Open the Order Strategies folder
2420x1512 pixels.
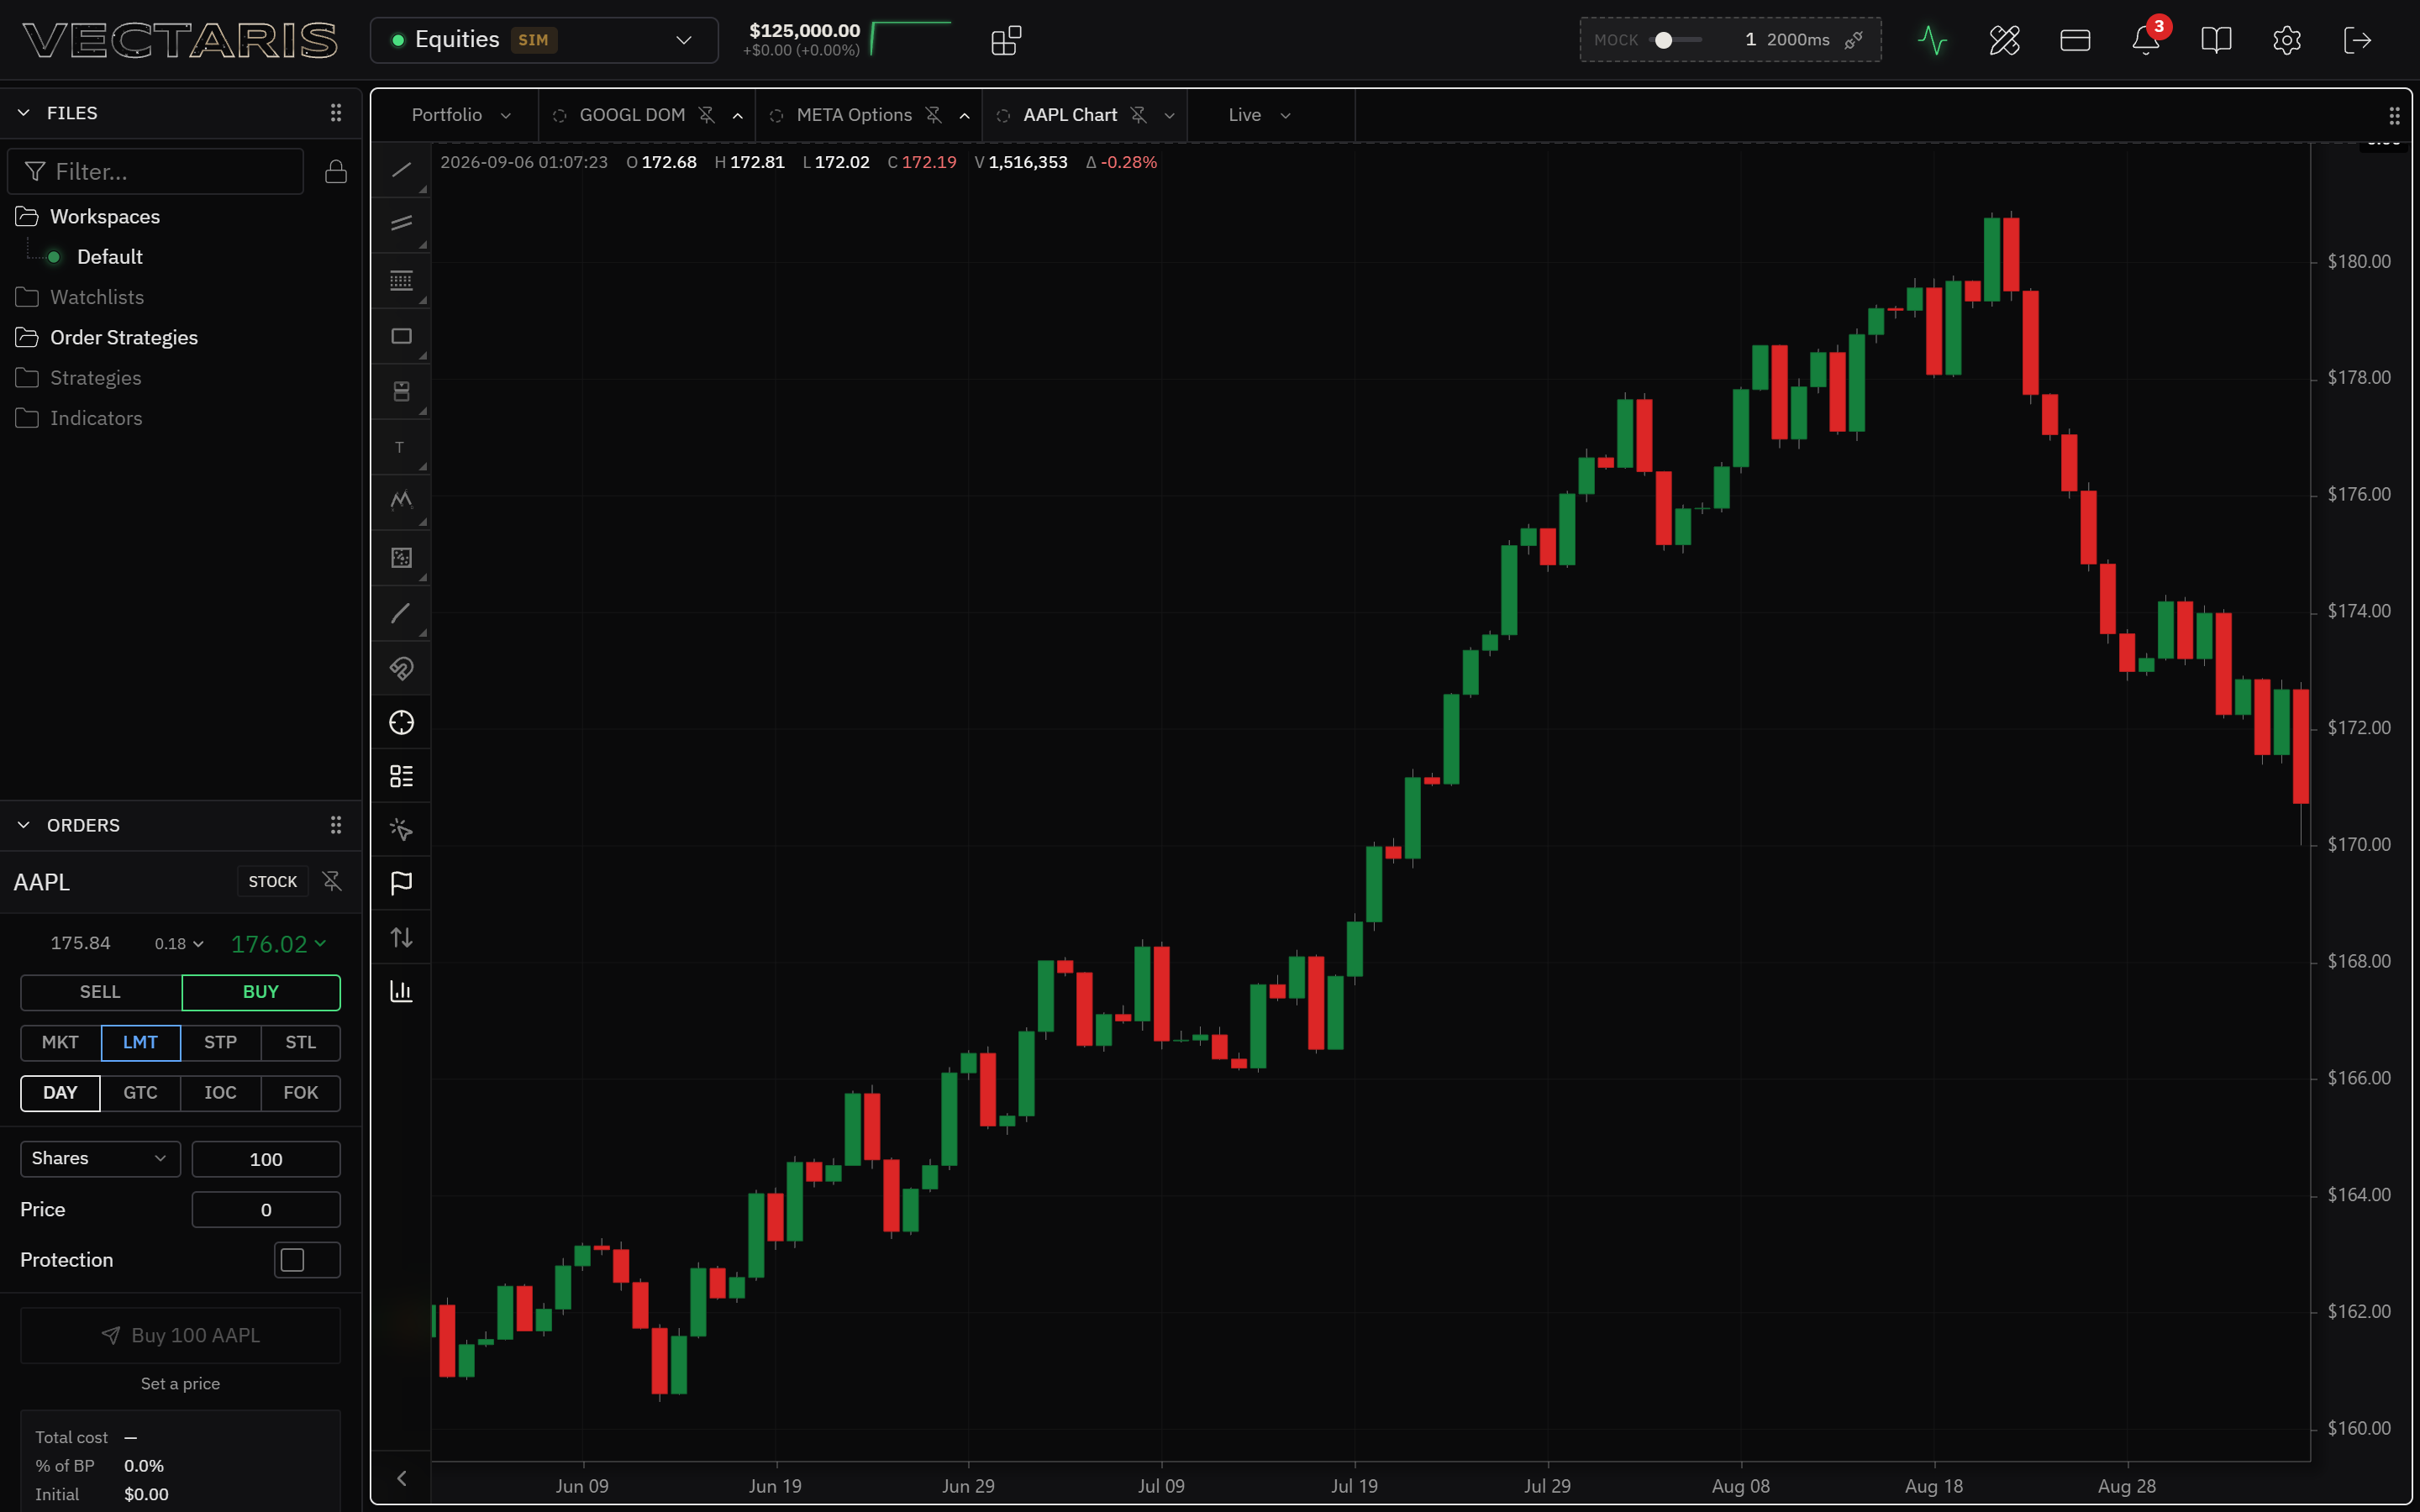pyautogui.click(x=124, y=338)
